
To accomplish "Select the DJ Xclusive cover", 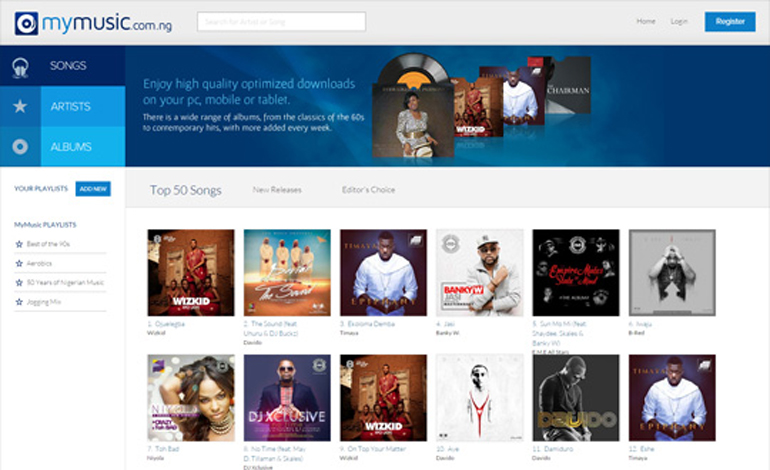I will coord(287,398).
